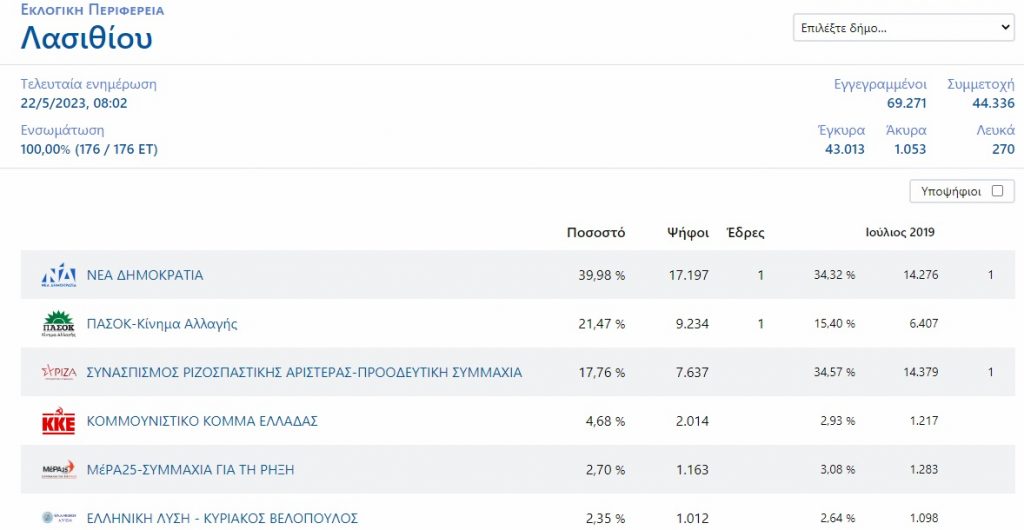This screenshot has width=1024, height=530.
Task: Click the Ποσοστό column header
Action: point(595,233)
